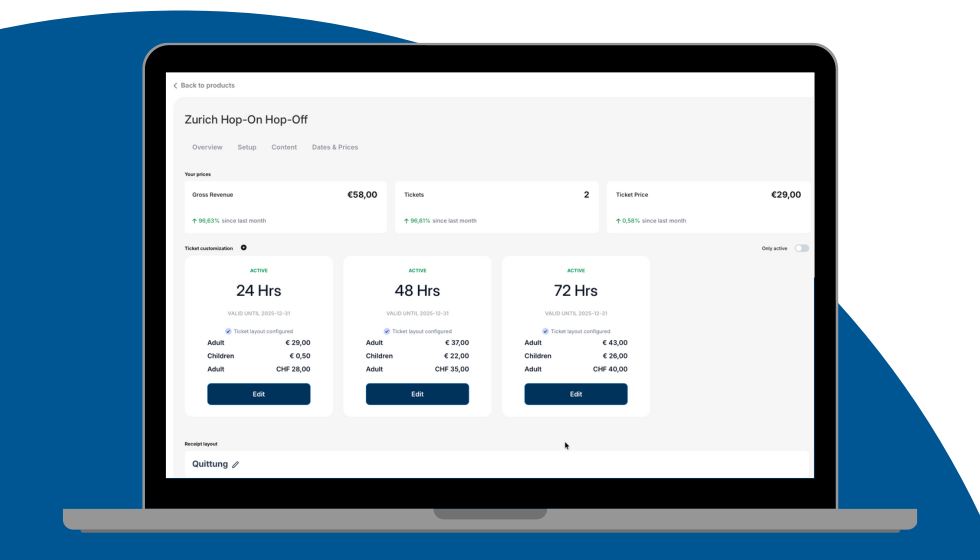
Task: Click the Adult price € 37,00
Action: pos(457,343)
